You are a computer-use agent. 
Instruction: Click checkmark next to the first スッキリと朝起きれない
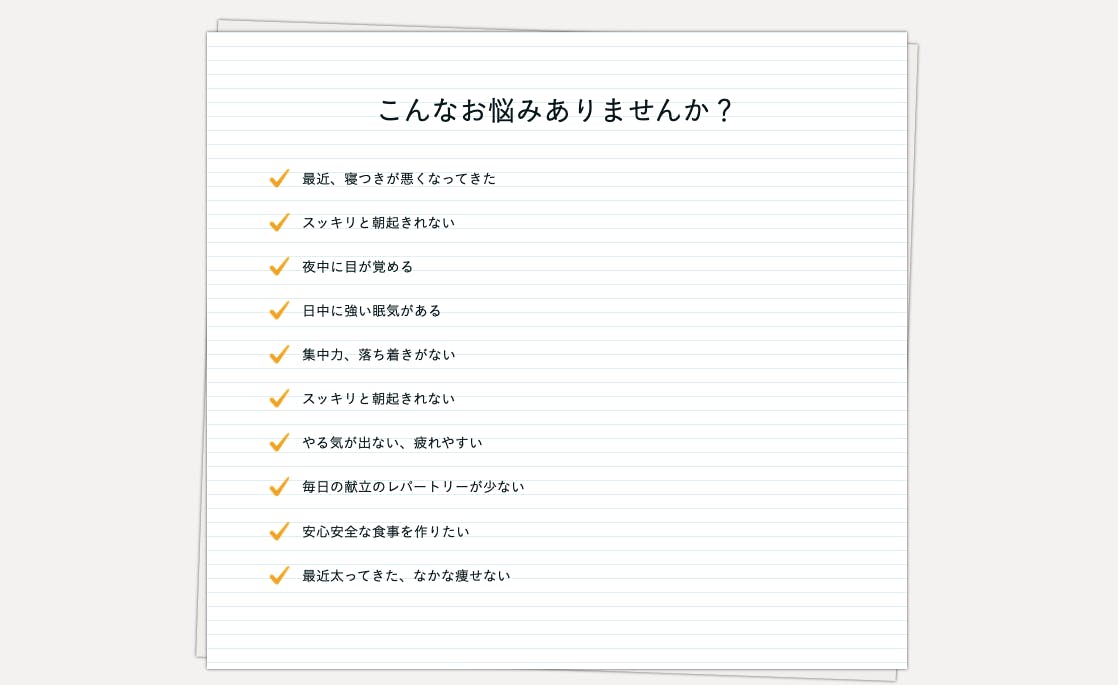pyautogui.click(x=279, y=222)
